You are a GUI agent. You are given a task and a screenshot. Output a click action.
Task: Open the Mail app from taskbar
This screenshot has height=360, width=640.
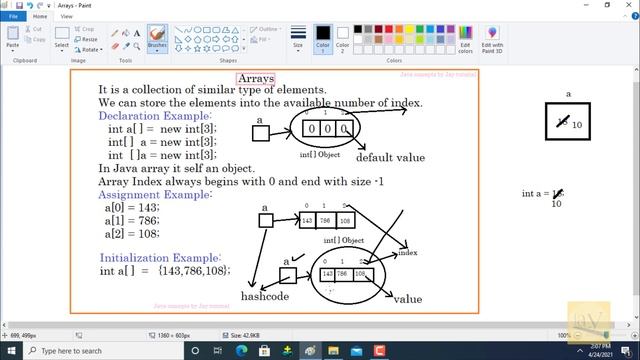[x=356, y=351]
